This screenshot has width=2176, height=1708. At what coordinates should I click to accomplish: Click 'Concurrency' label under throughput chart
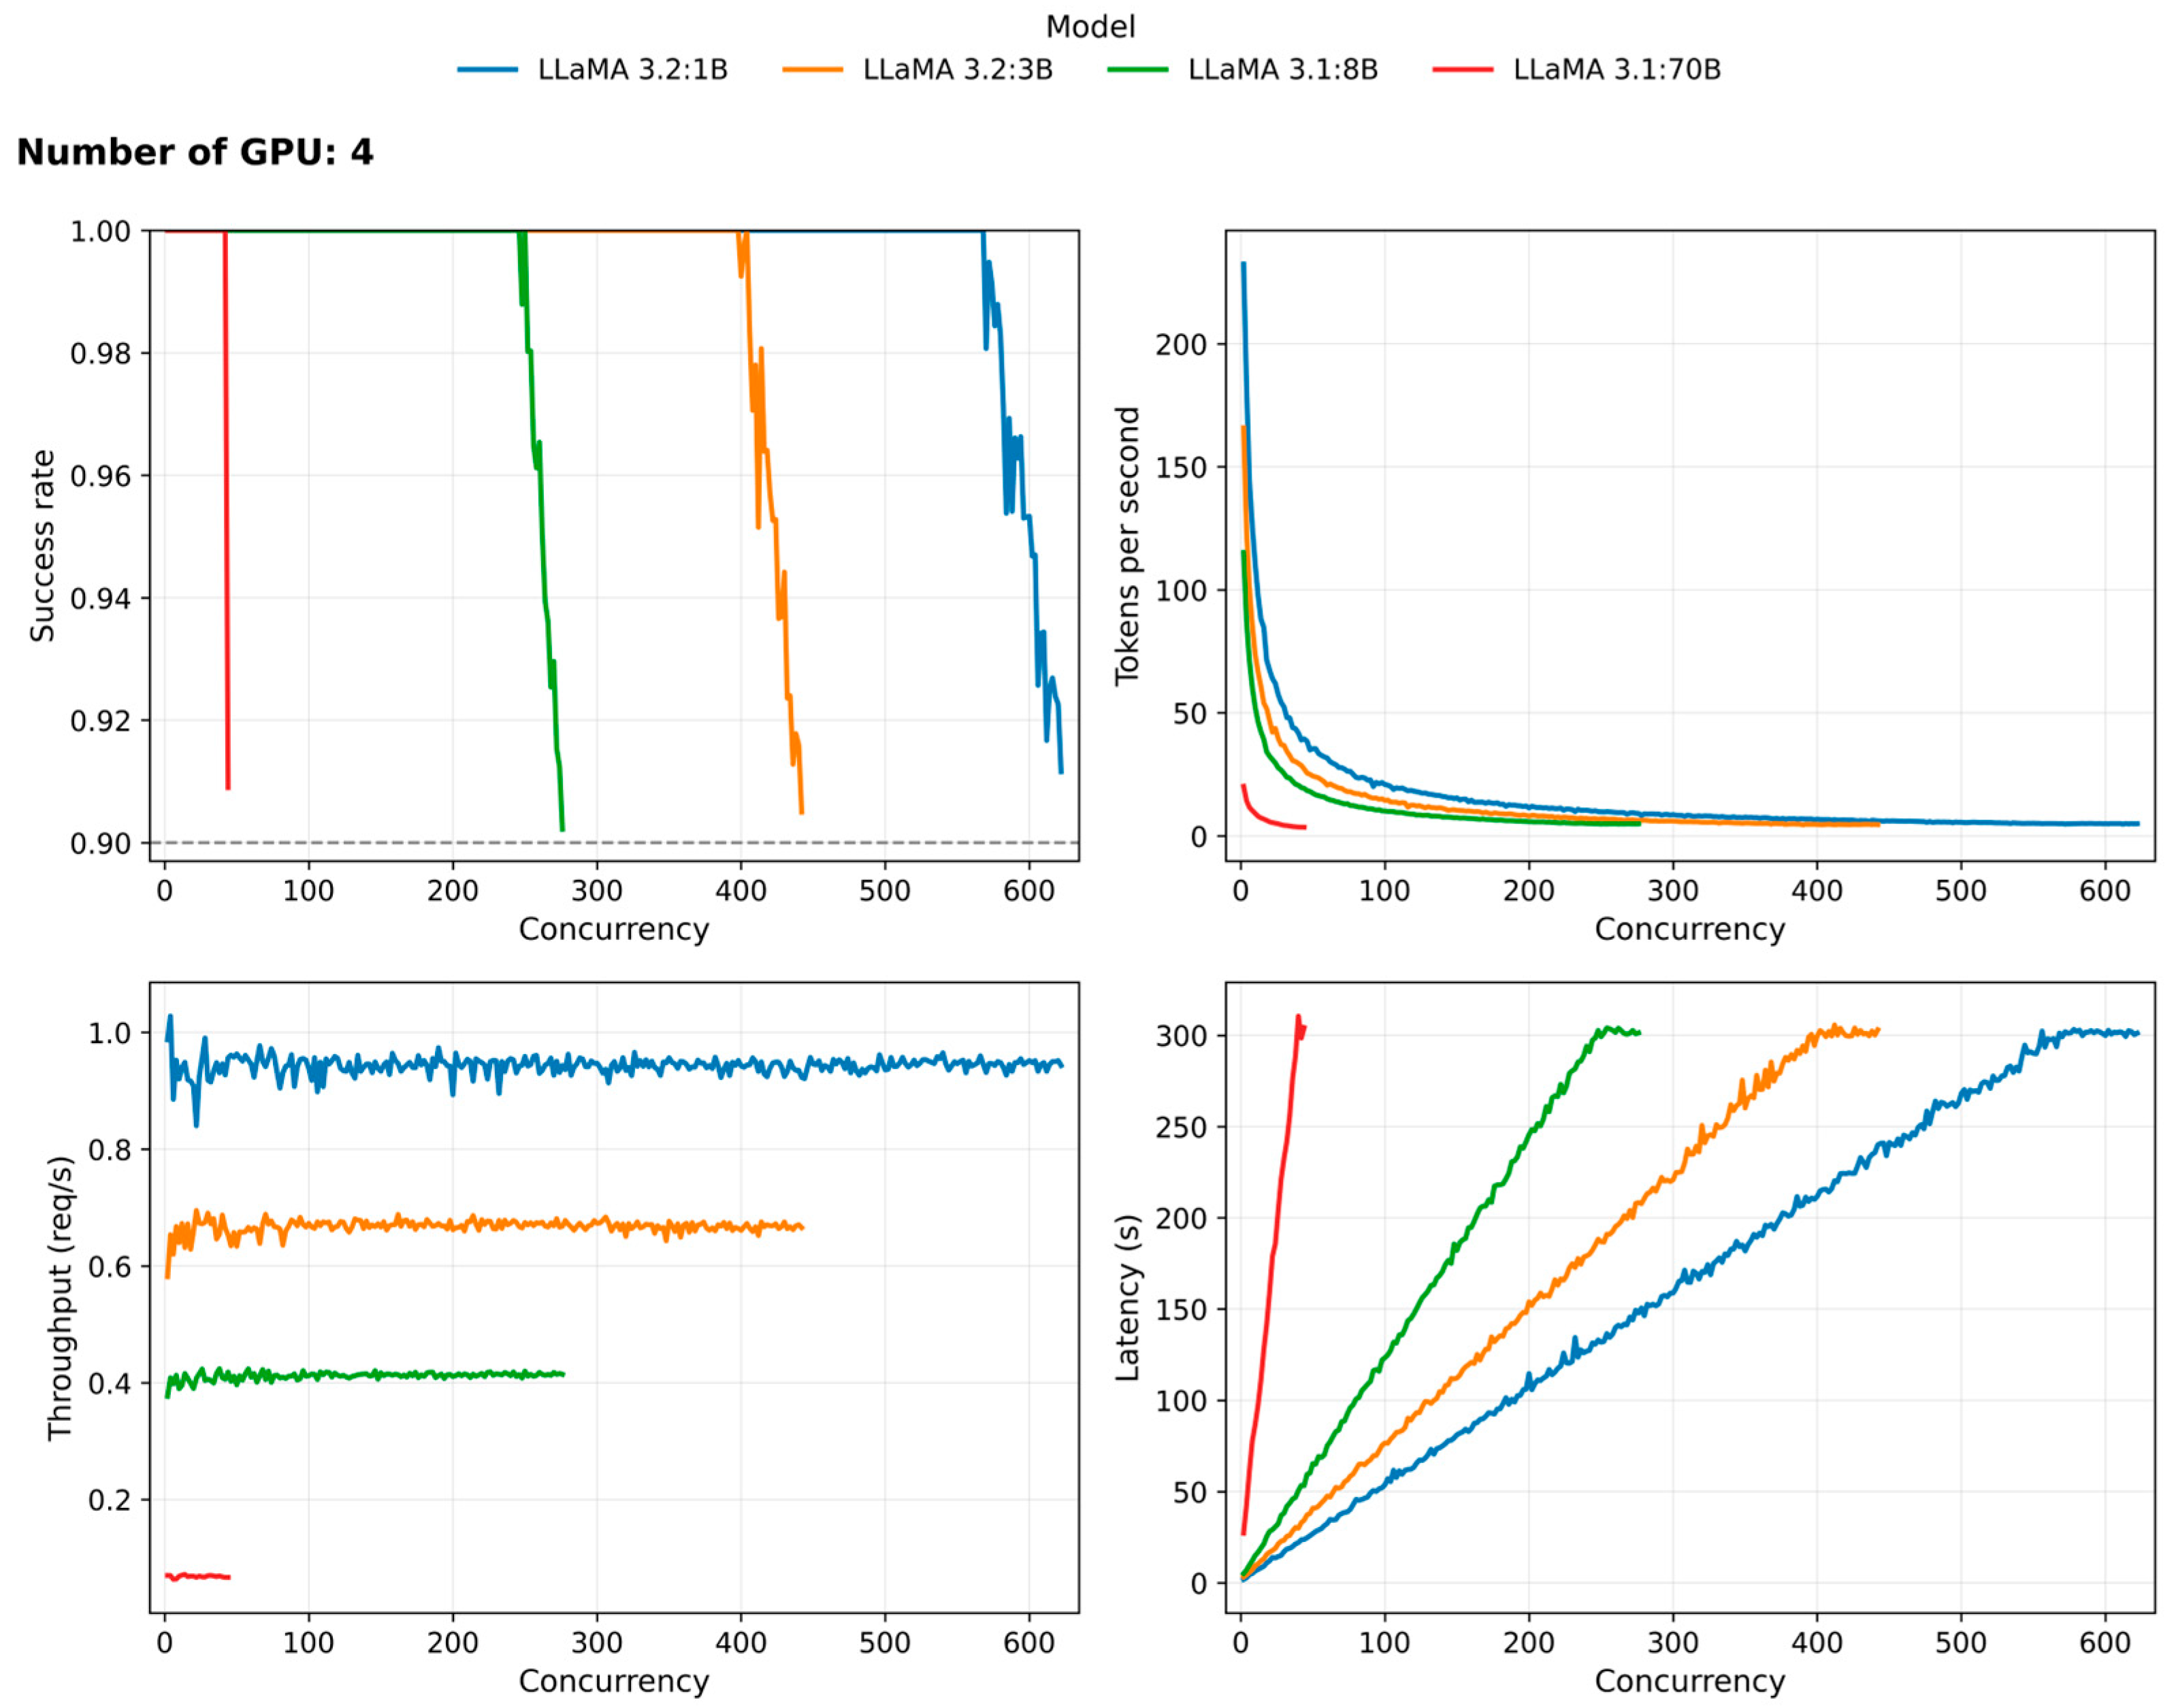[613, 1681]
